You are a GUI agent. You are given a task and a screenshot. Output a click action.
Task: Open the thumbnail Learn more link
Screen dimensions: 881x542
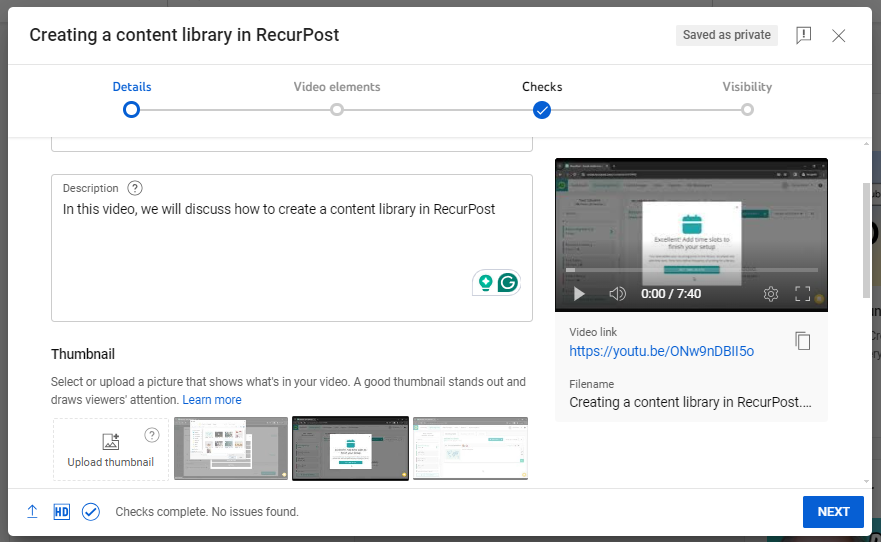pyautogui.click(x=212, y=400)
